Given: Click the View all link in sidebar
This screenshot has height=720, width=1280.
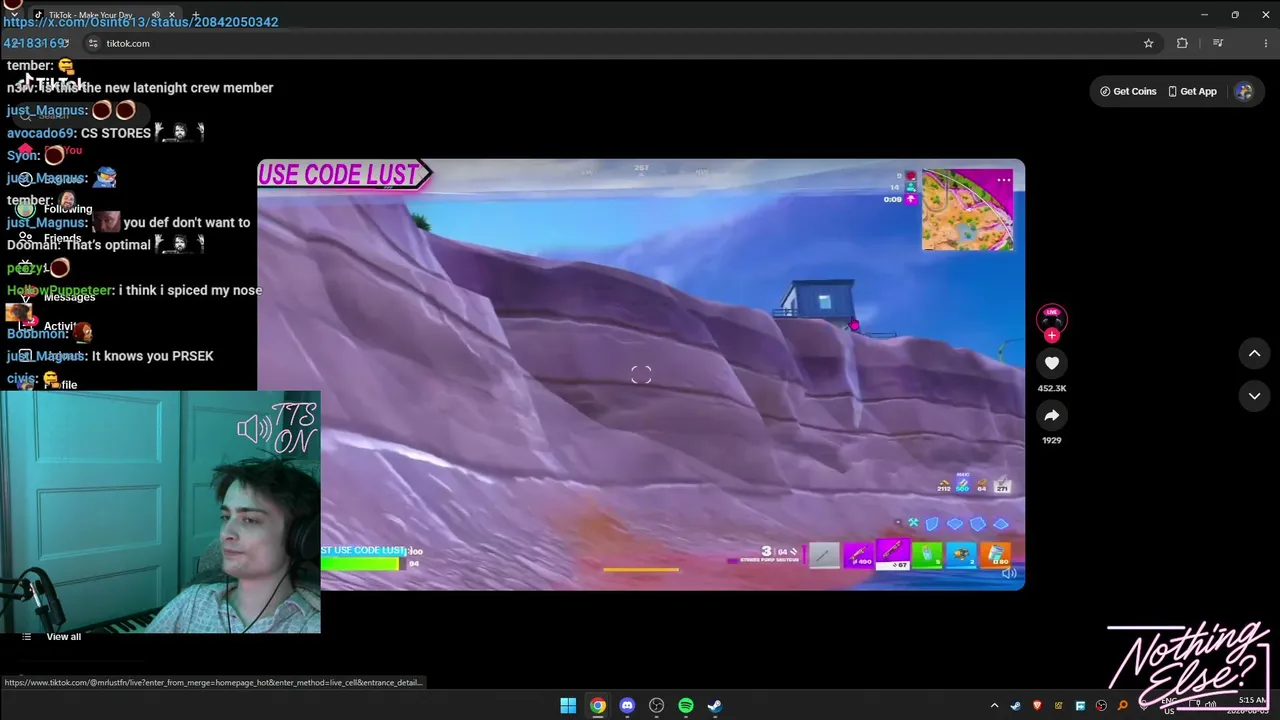Looking at the screenshot, I should pyautogui.click(x=63, y=637).
